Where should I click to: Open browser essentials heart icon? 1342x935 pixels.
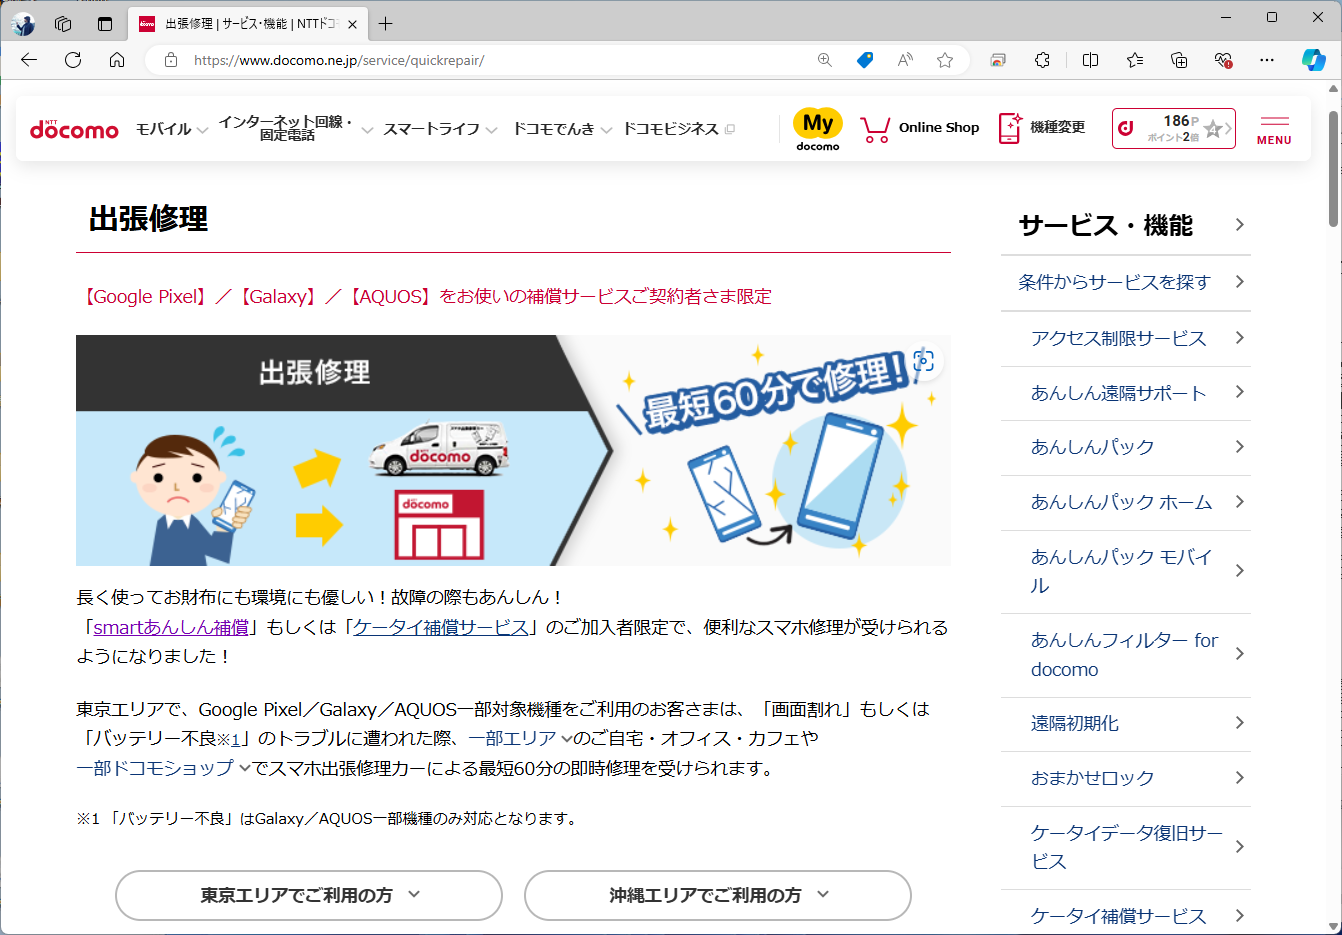[1223, 60]
